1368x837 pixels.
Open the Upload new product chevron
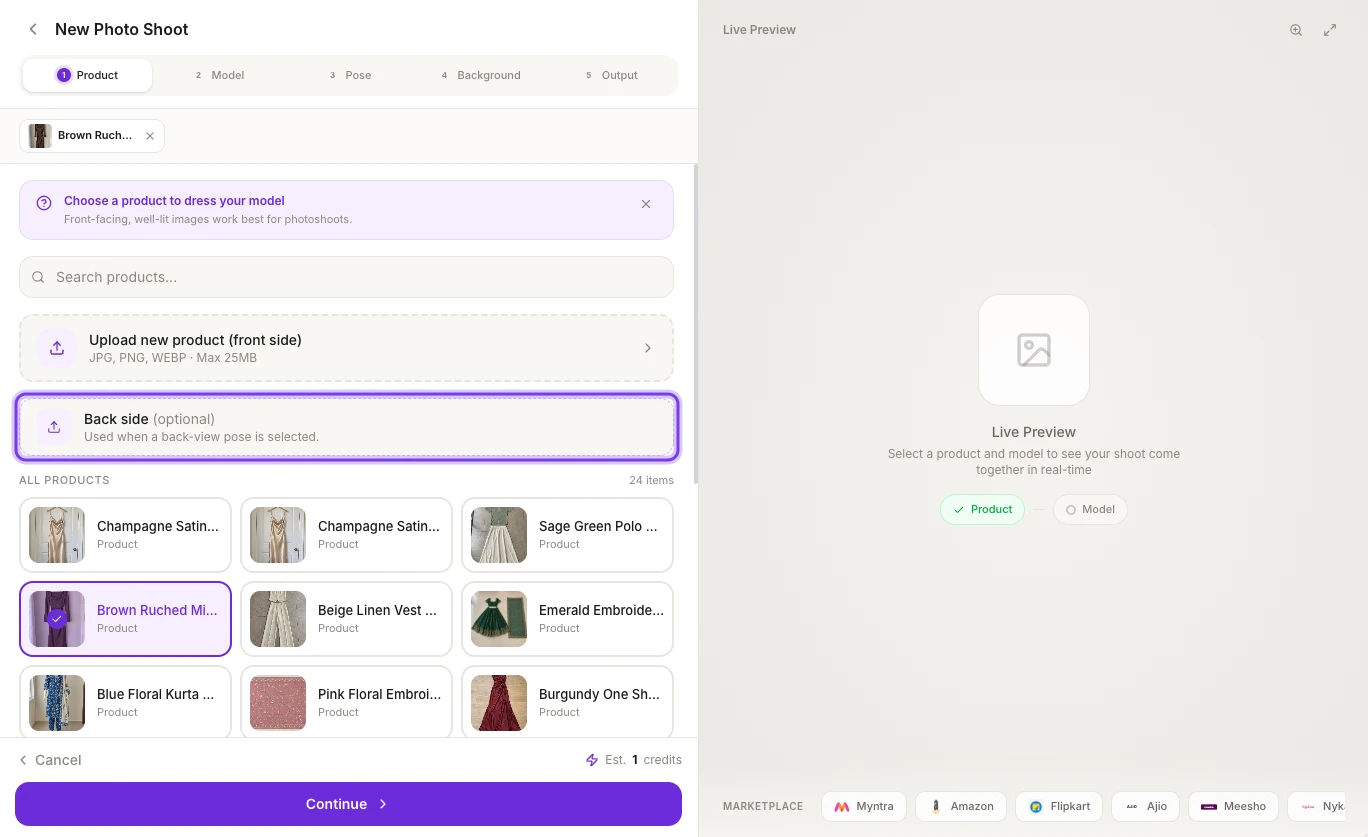tap(648, 348)
